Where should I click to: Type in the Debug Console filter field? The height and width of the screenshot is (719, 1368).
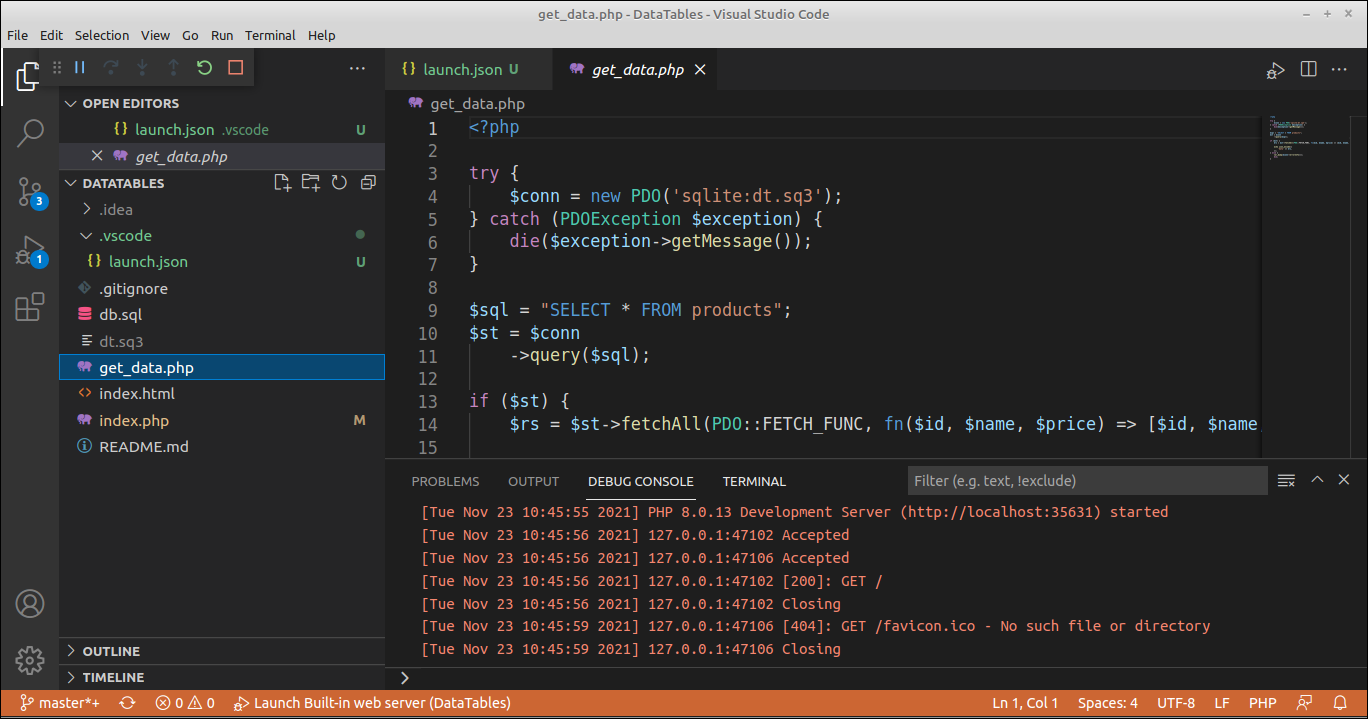(1087, 481)
